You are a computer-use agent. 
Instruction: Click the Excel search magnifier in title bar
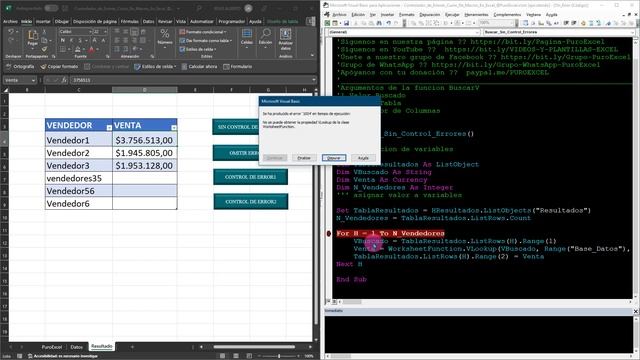click(199, 8)
